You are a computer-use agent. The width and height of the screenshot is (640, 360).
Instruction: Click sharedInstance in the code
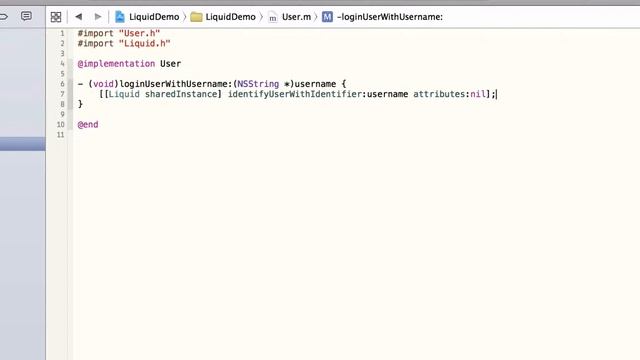[181, 94]
